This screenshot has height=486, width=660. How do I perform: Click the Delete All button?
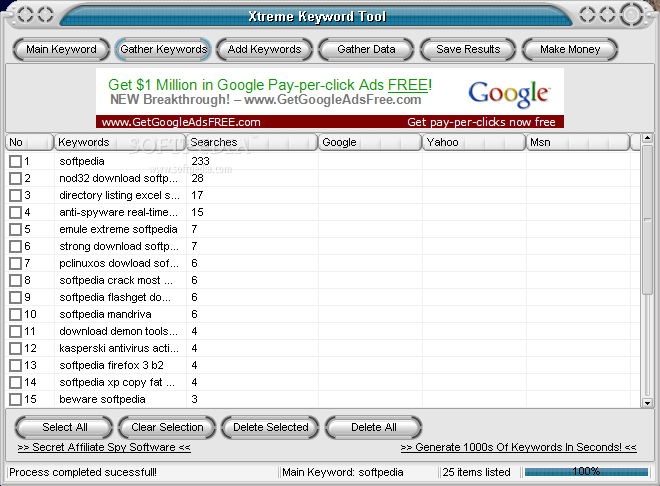click(x=373, y=428)
